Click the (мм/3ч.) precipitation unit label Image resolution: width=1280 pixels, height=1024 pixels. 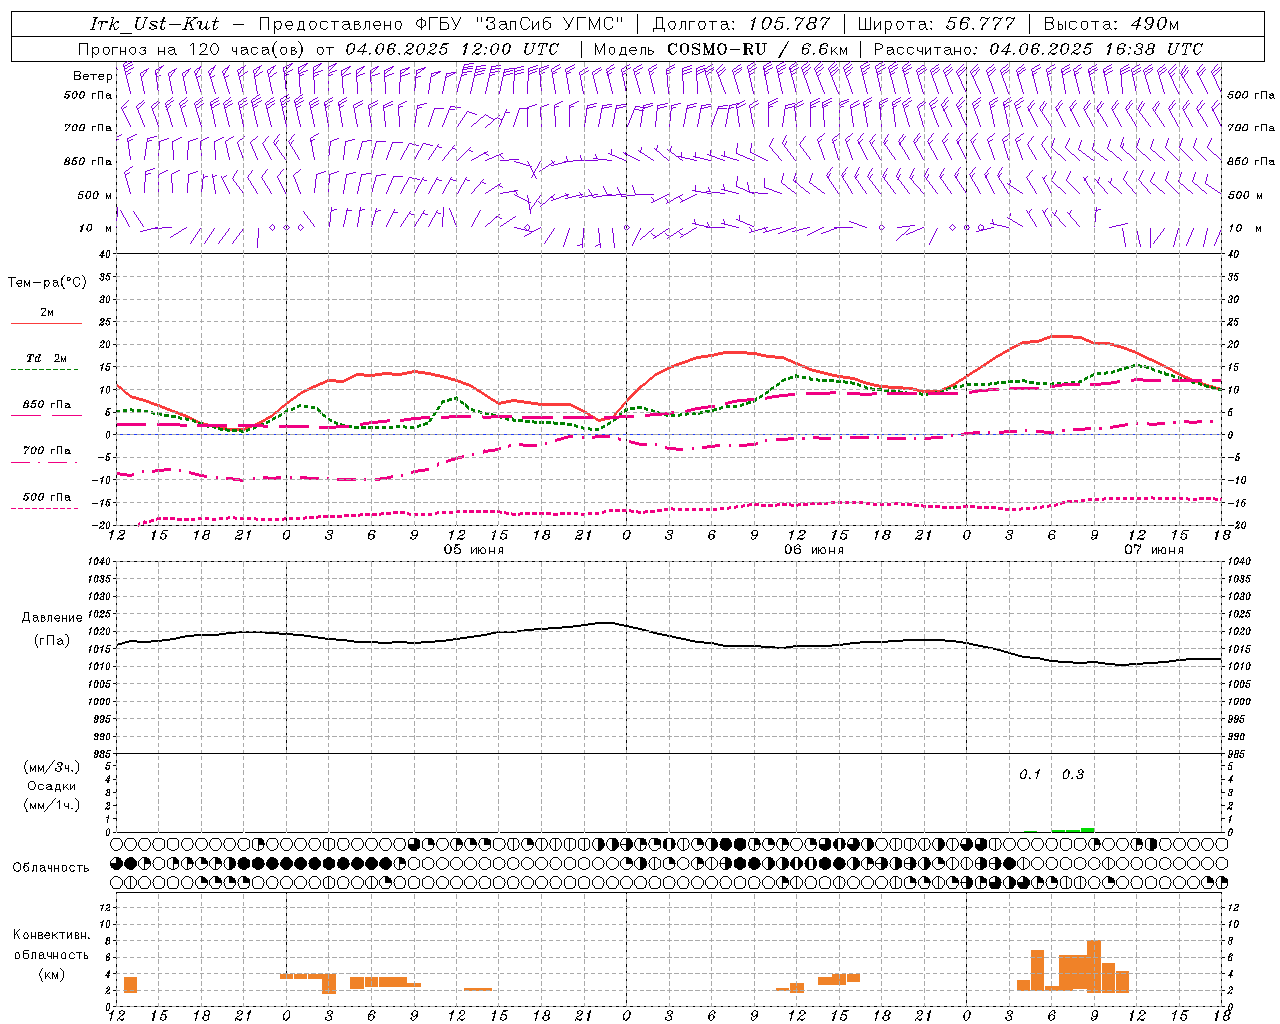[52, 767]
